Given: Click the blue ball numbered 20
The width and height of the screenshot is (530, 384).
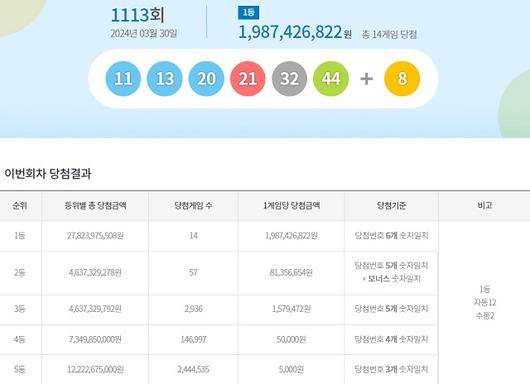Looking at the screenshot, I should [x=206, y=79].
